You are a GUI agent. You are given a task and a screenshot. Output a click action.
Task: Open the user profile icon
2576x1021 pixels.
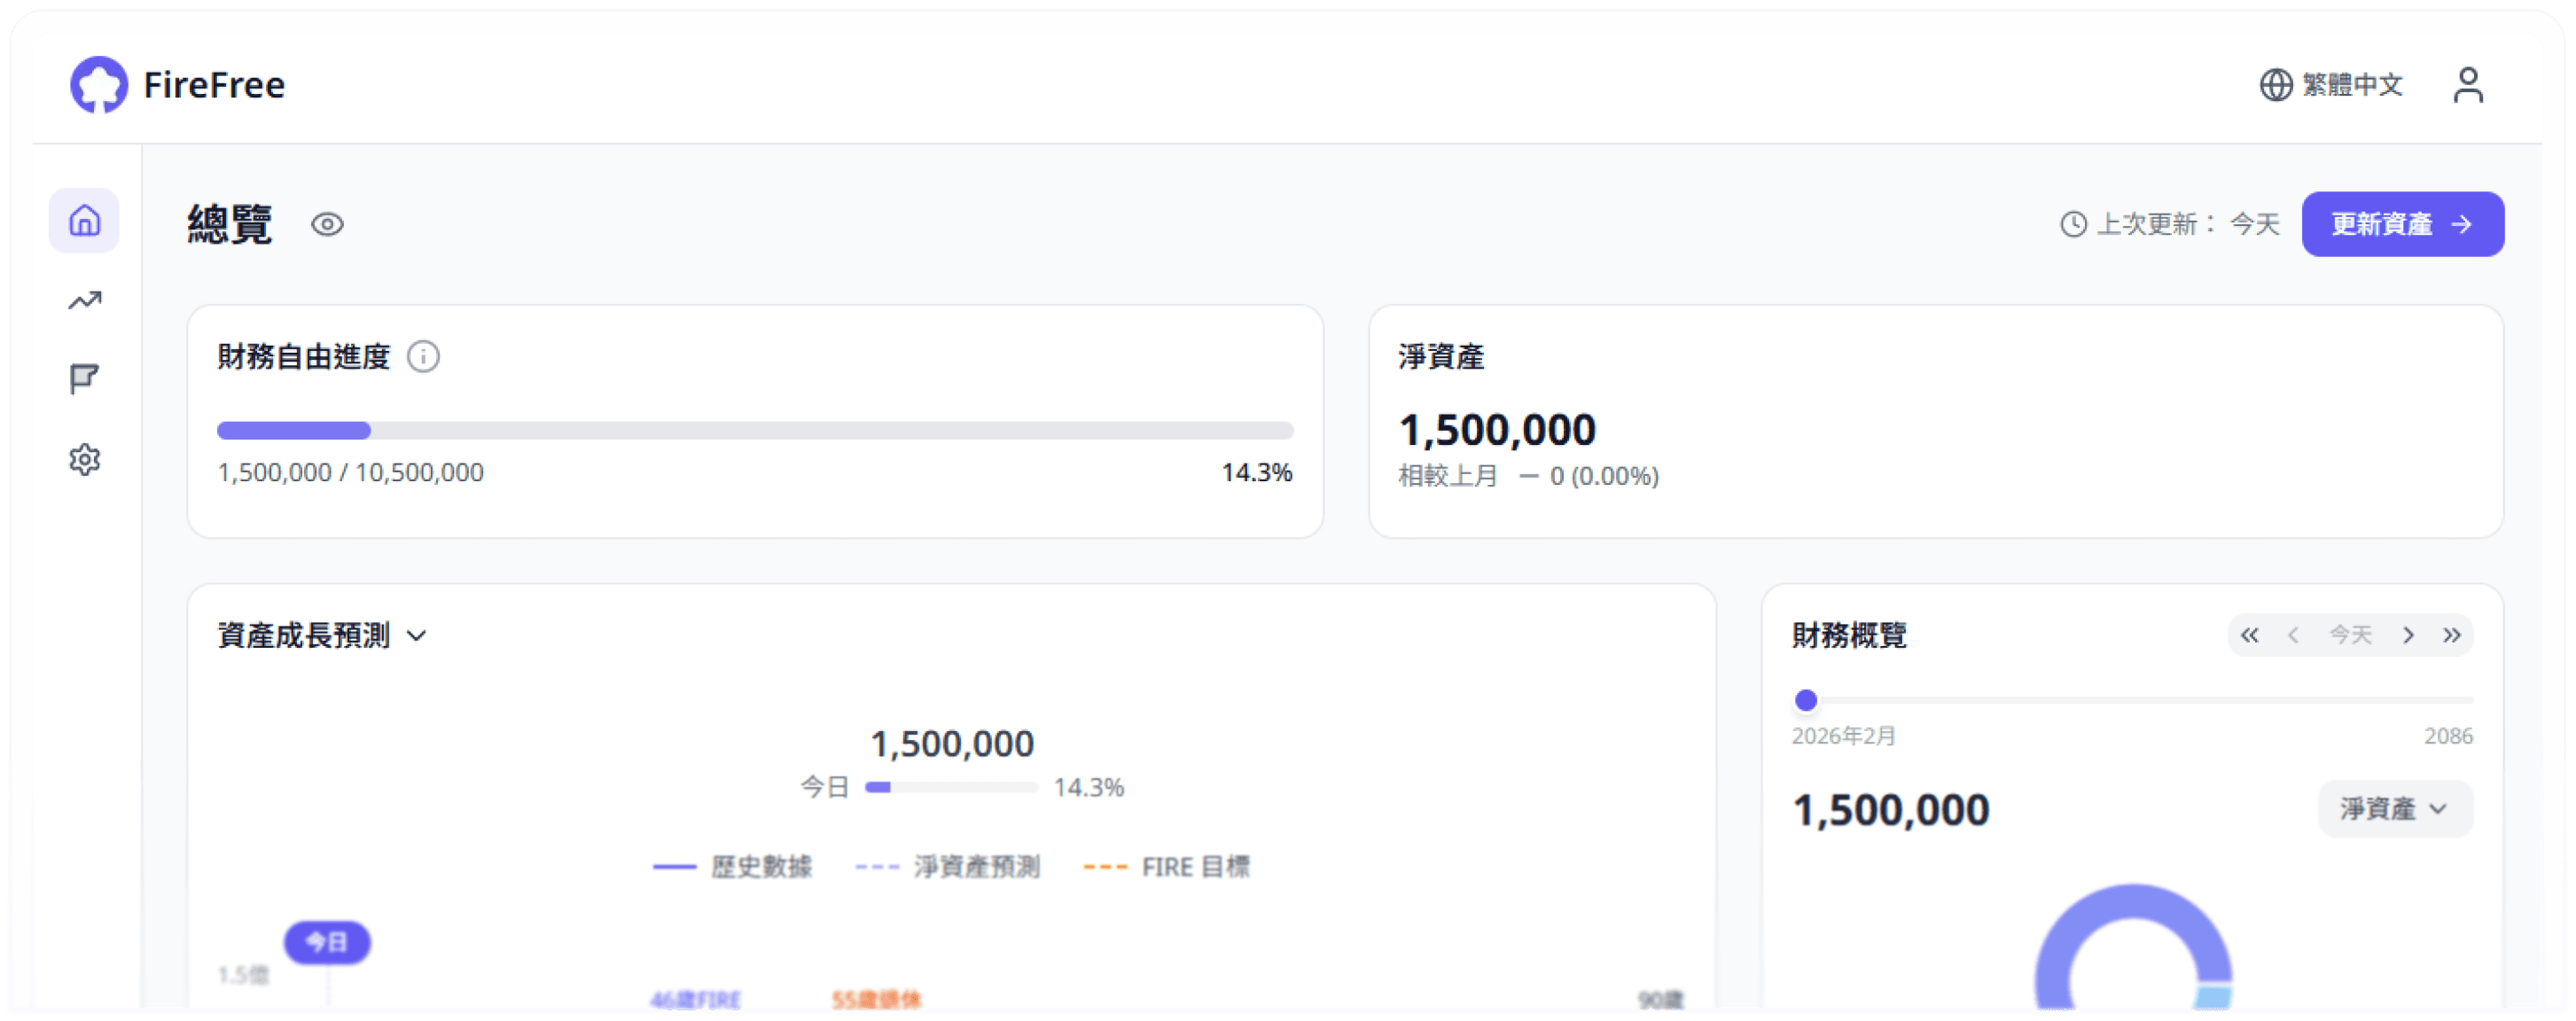[x=2468, y=85]
